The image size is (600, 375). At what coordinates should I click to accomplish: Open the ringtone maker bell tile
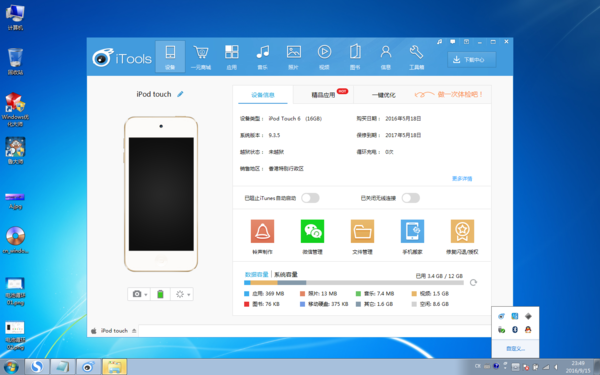(x=262, y=231)
